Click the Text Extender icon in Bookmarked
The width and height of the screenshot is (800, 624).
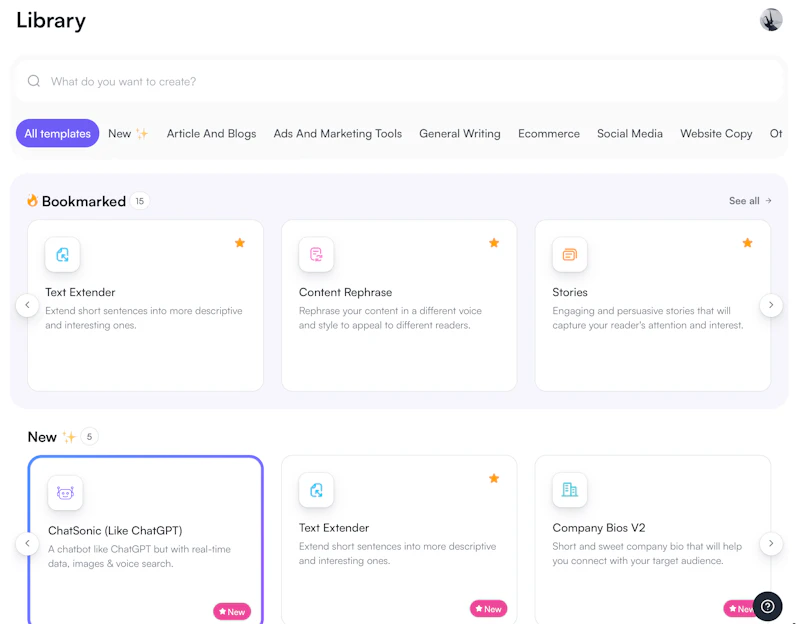pos(62,255)
